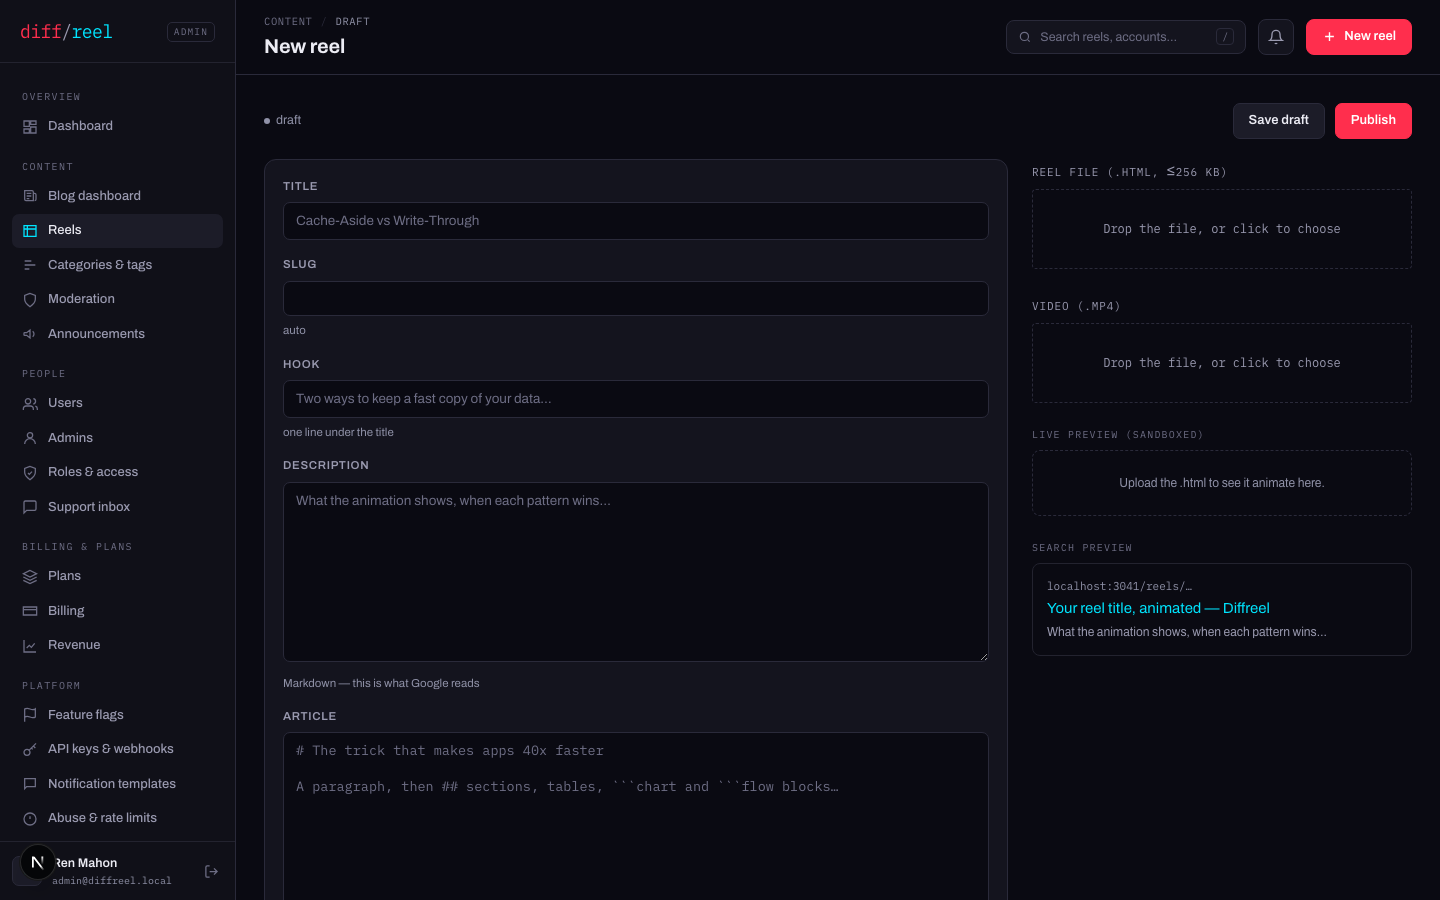Click the Plans layers icon
Viewport: 1440px width, 900px height.
pyautogui.click(x=30, y=577)
